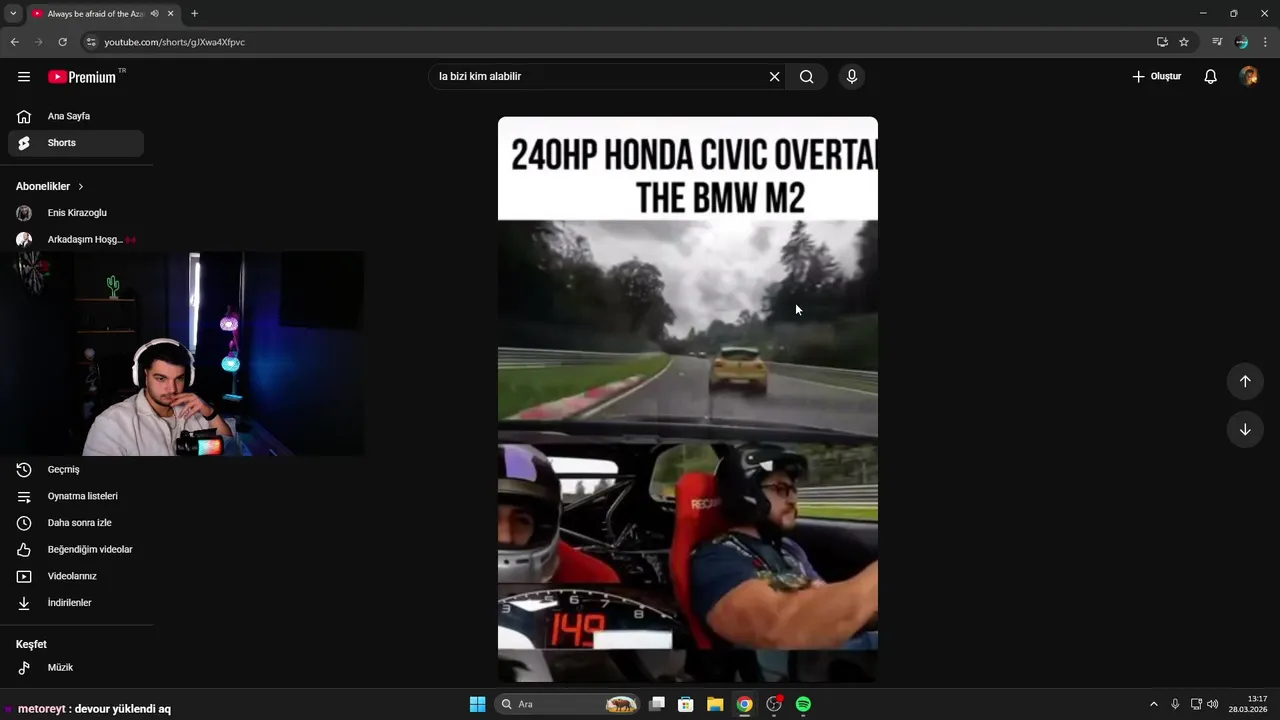Bookmark this page with star icon
Viewport: 1280px width, 720px height.
tap(1184, 42)
